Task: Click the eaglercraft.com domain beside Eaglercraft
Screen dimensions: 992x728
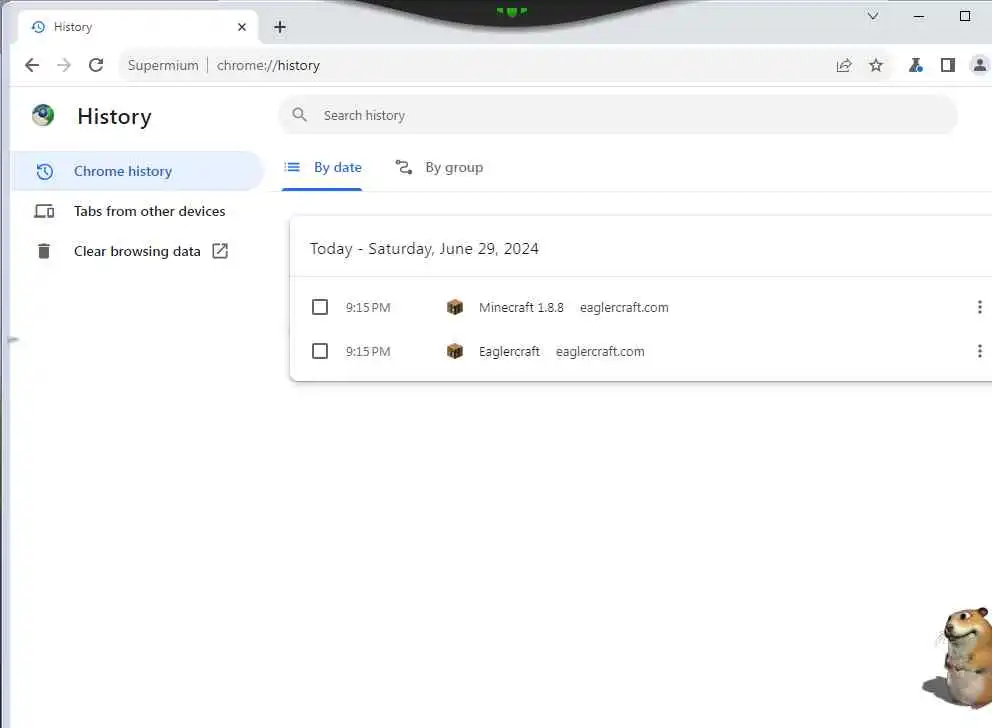Action: [x=600, y=352]
